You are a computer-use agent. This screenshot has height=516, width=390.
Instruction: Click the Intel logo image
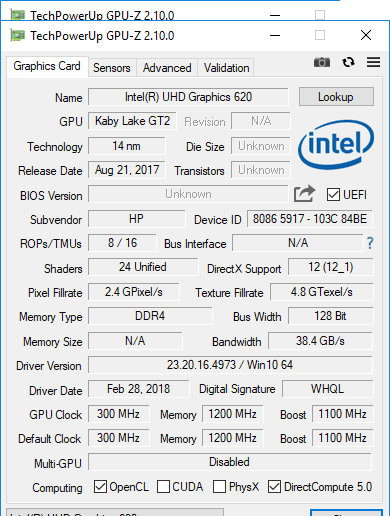(x=336, y=145)
